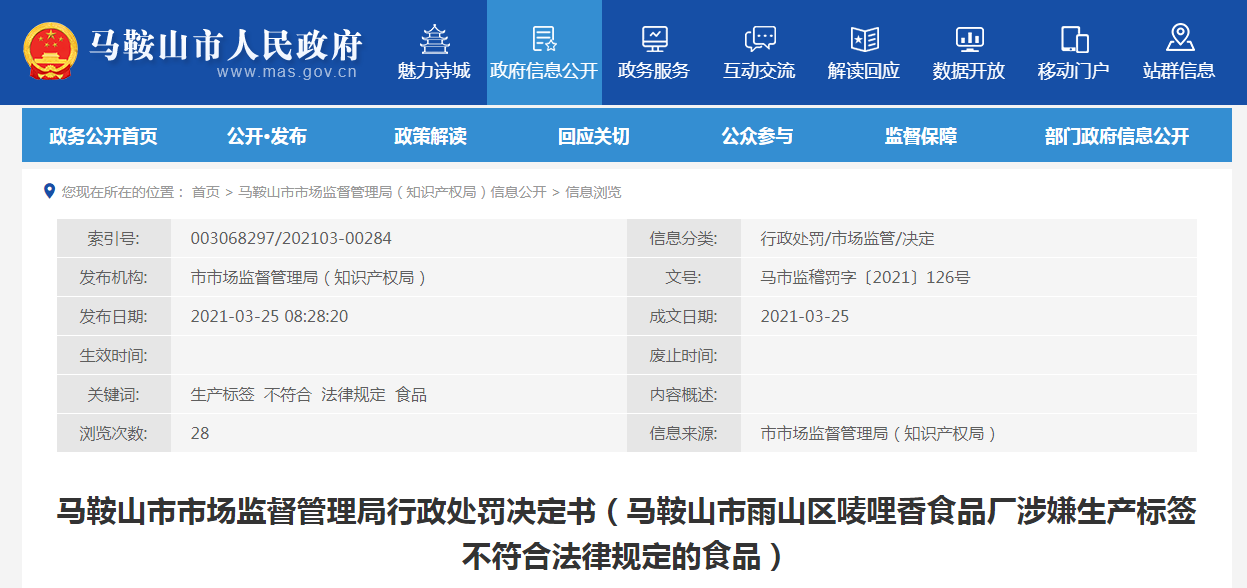
Task: Open 互动交流 menu label
Action: (x=759, y=71)
